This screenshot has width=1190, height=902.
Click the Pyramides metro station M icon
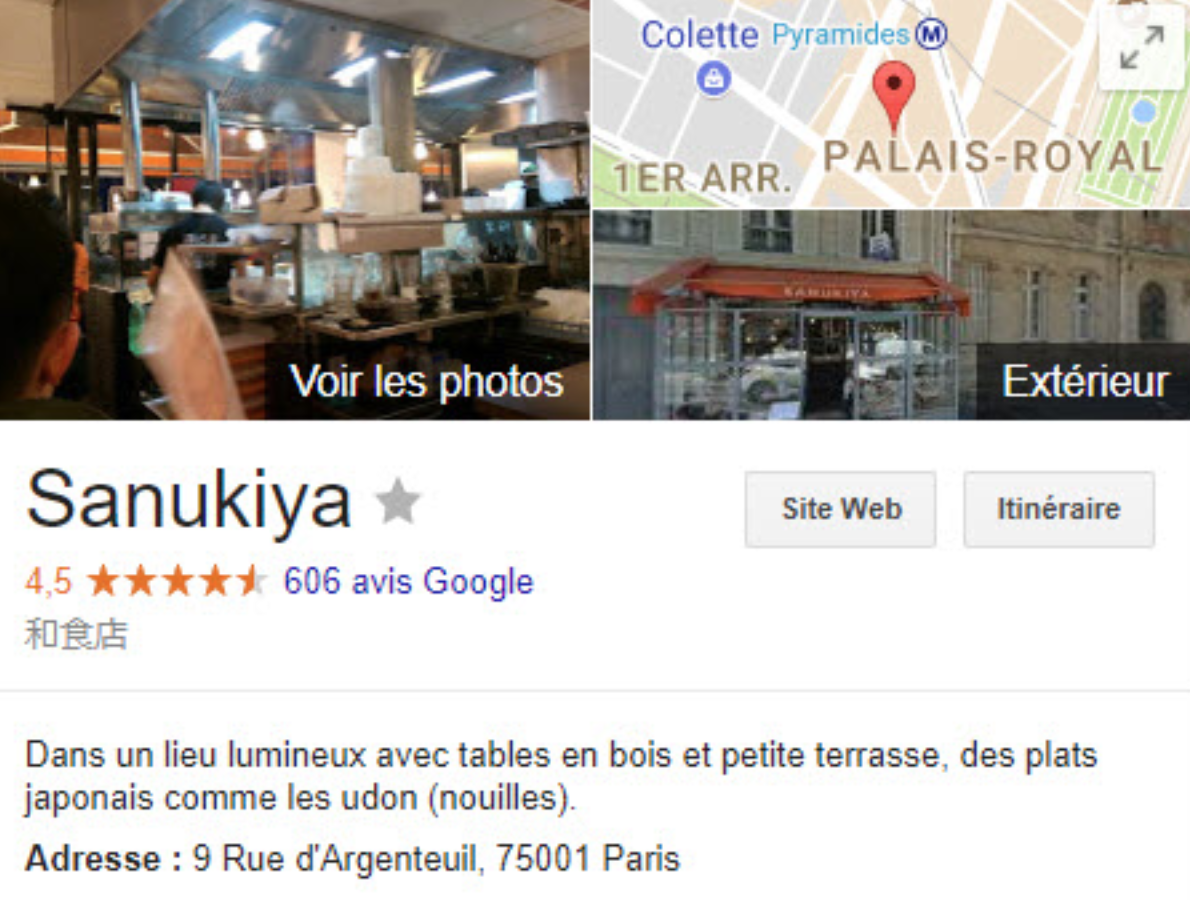pos(931,33)
